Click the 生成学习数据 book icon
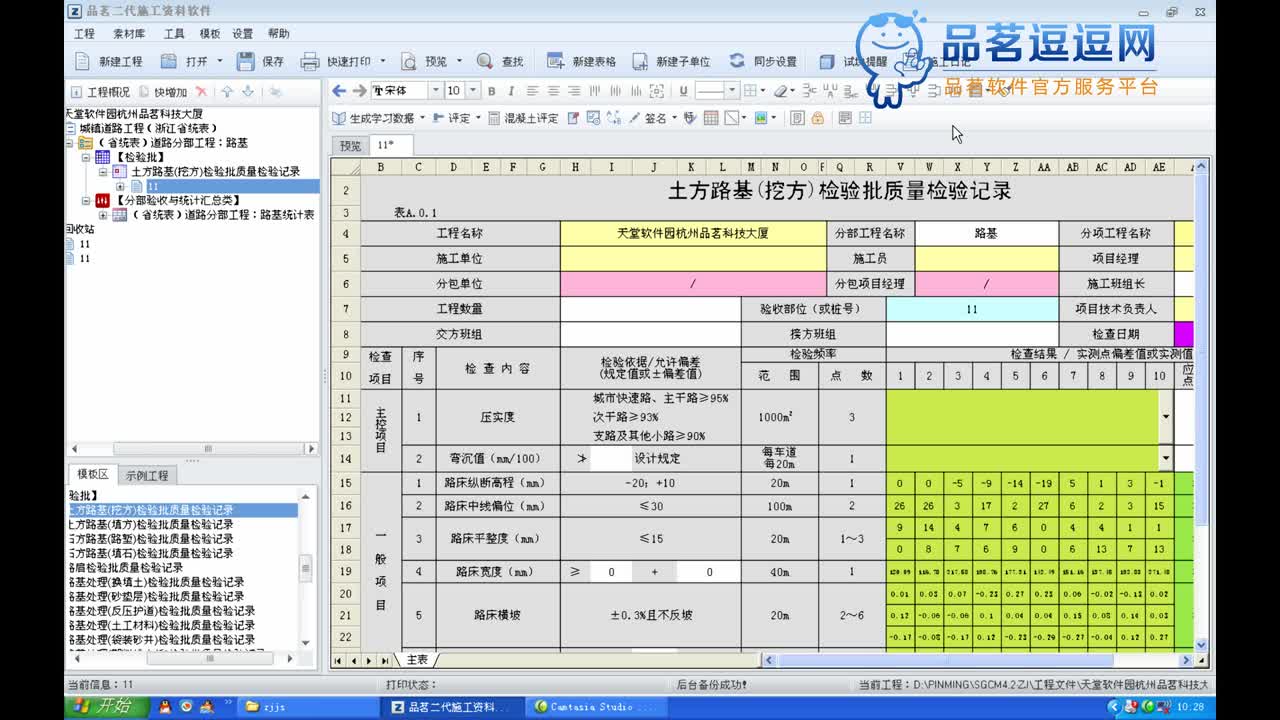The image size is (1280, 720). (339, 118)
